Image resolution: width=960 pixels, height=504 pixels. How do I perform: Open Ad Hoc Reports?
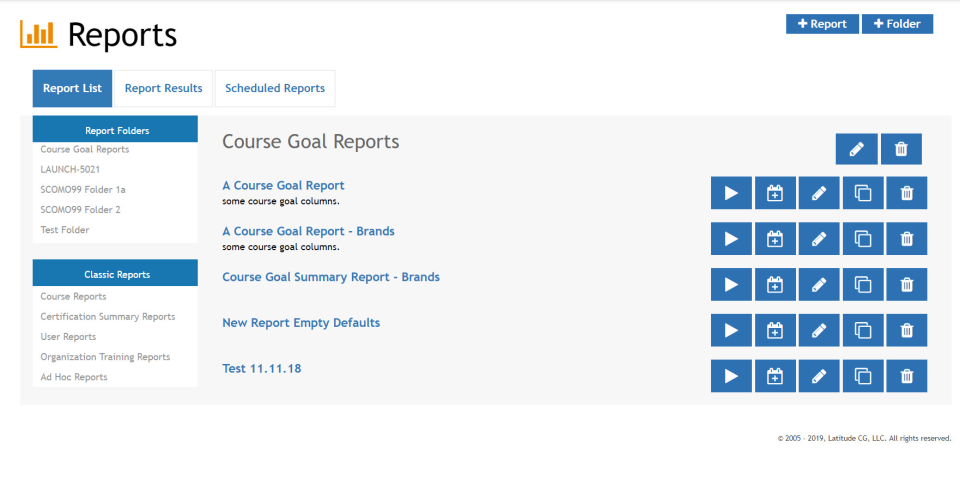point(73,377)
